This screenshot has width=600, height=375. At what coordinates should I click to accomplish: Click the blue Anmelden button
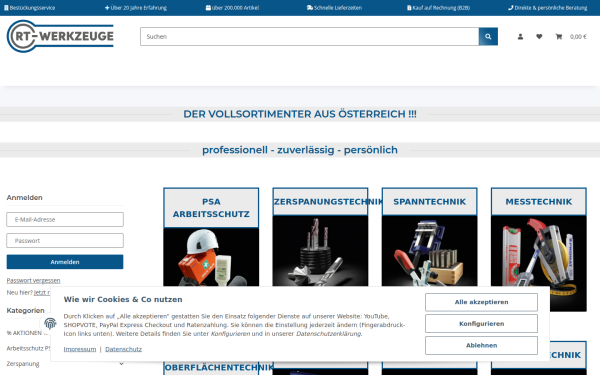coord(65,262)
